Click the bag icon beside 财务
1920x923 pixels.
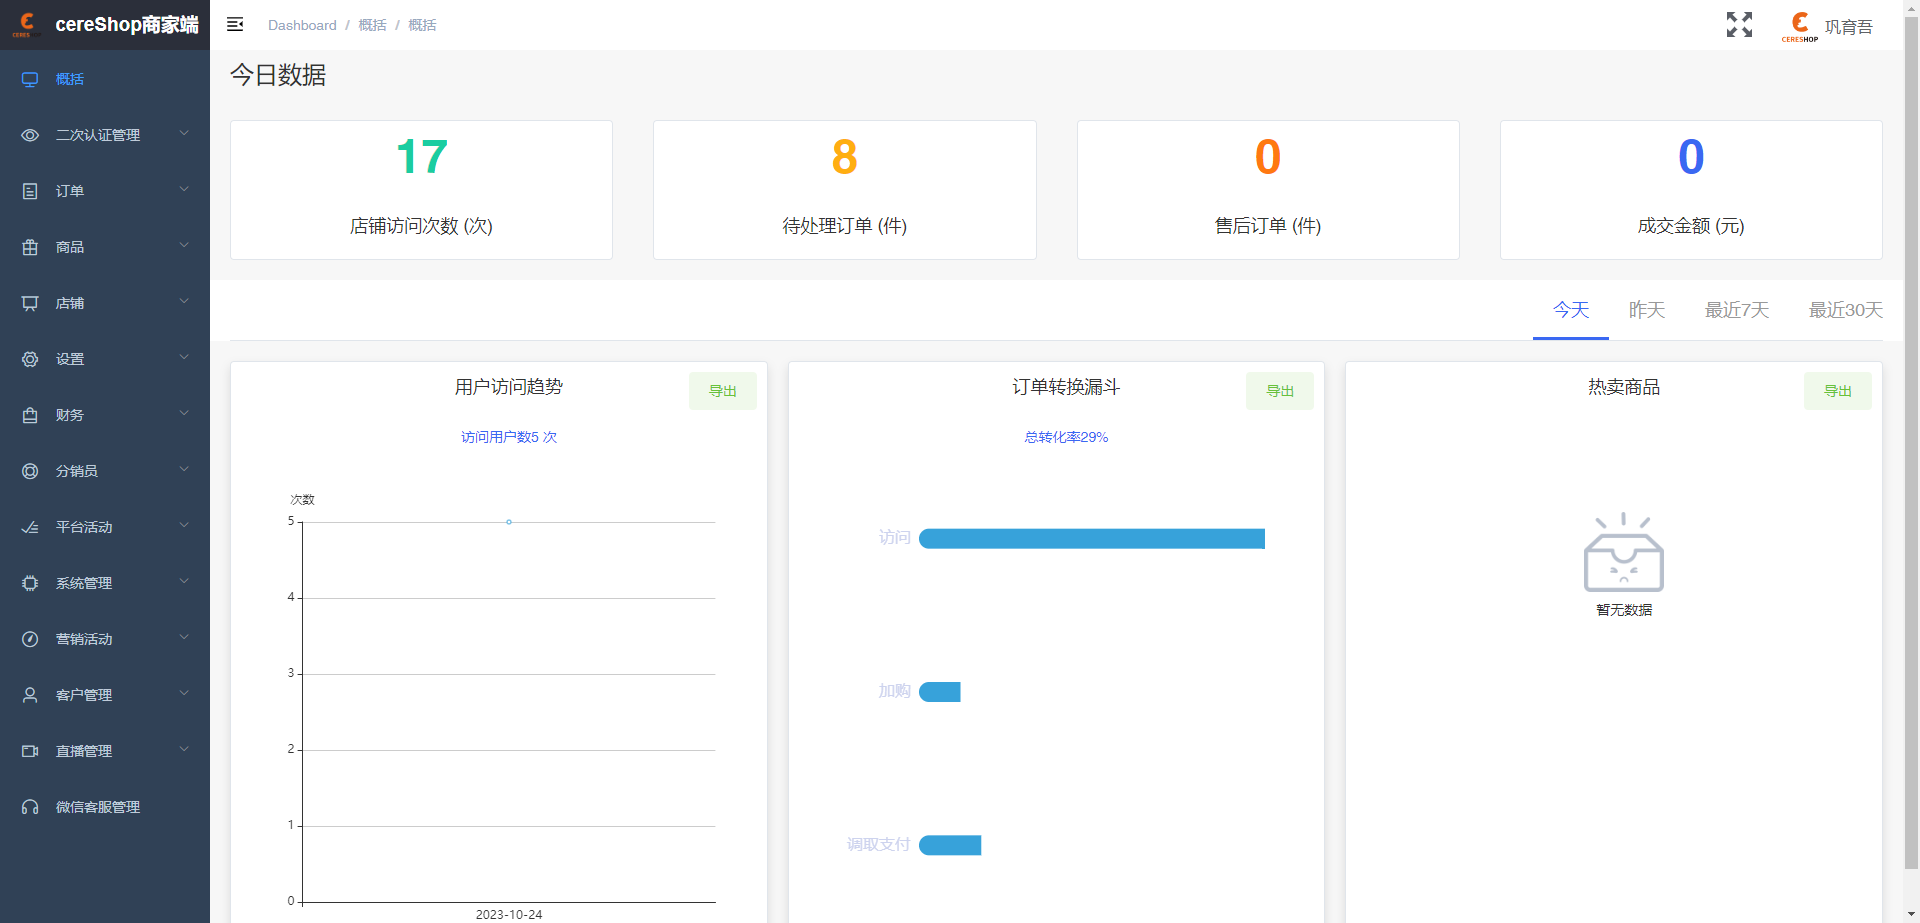pos(30,415)
